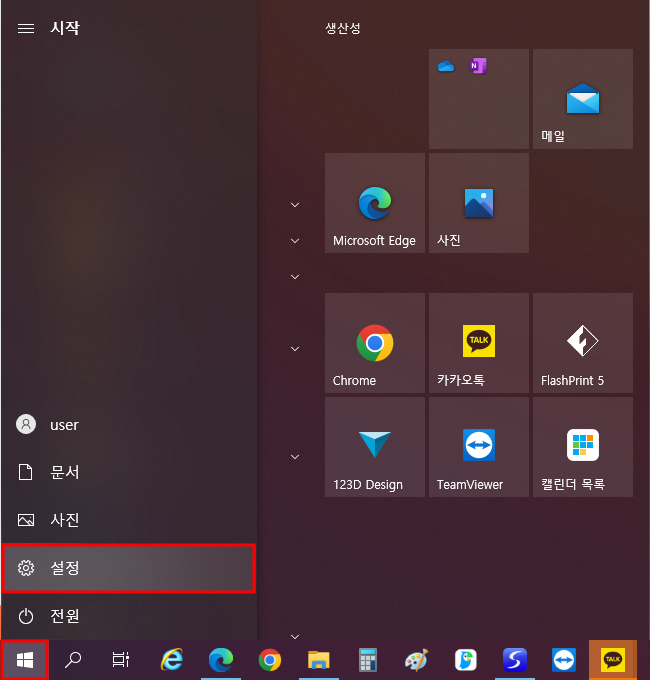Open OneNote in the tile folder
The width and height of the screenshot is (650, 680).
click(478, 66)
